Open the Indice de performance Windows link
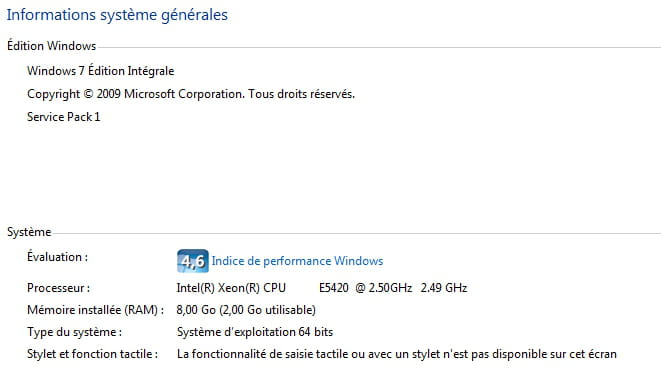The image size is (661, 373). 297,261
